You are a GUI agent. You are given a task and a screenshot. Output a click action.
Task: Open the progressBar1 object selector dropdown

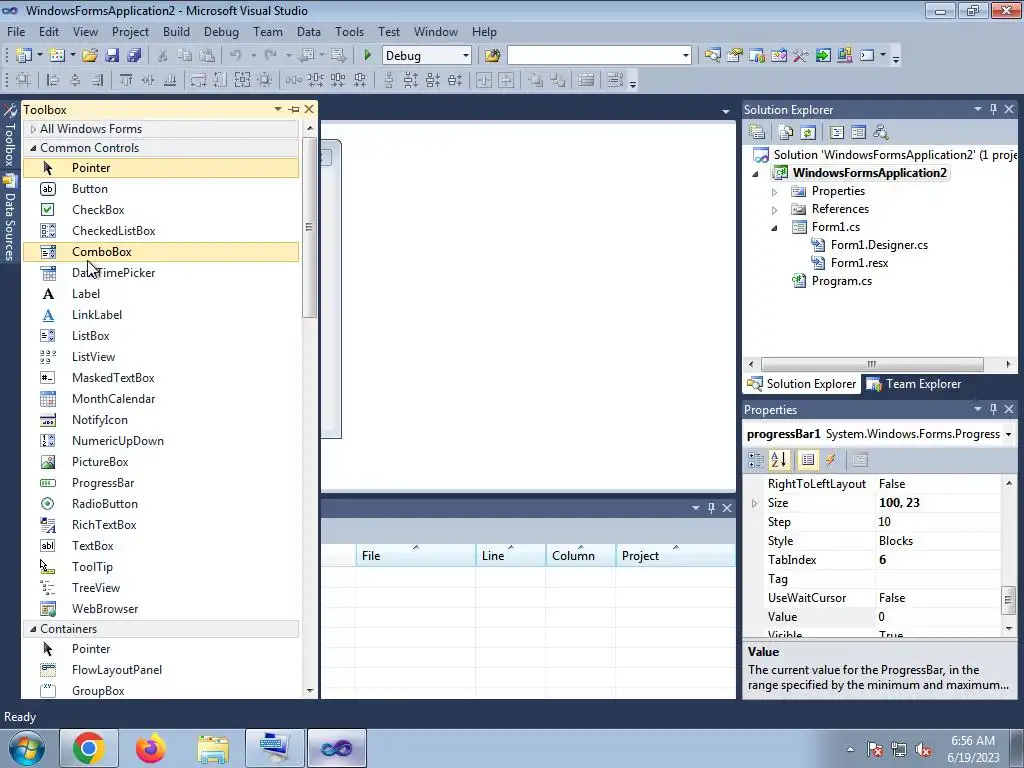click(x=1008, y=434)
